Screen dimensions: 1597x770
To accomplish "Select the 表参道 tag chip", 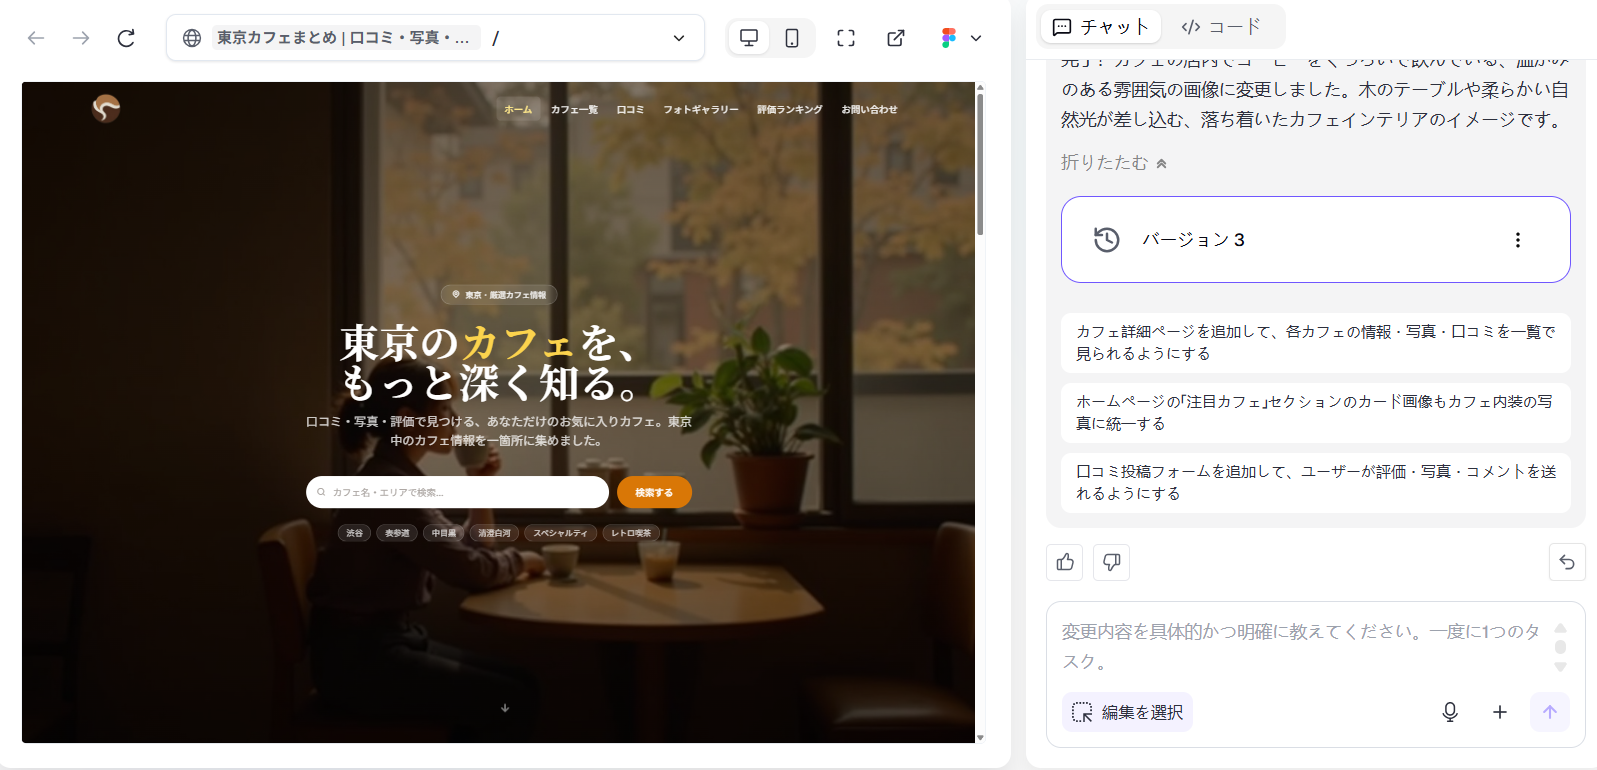I will click(397, 533).
